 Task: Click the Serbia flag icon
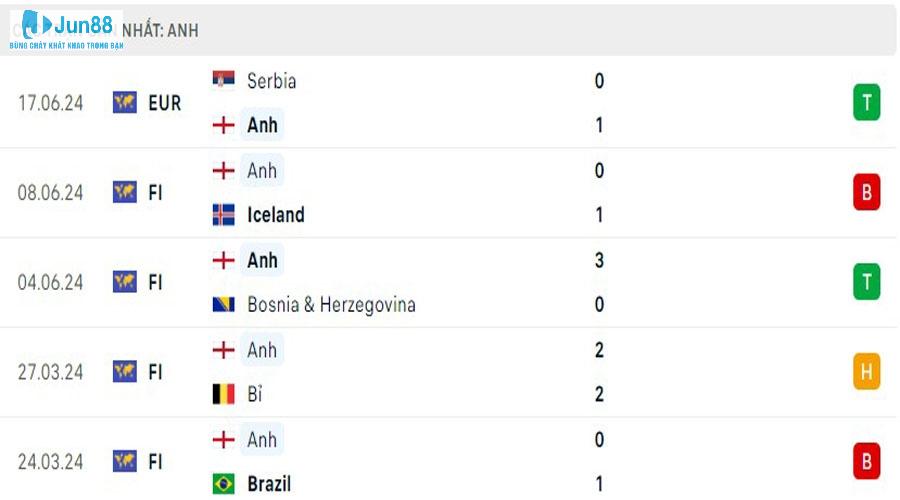tap(223, 81)
